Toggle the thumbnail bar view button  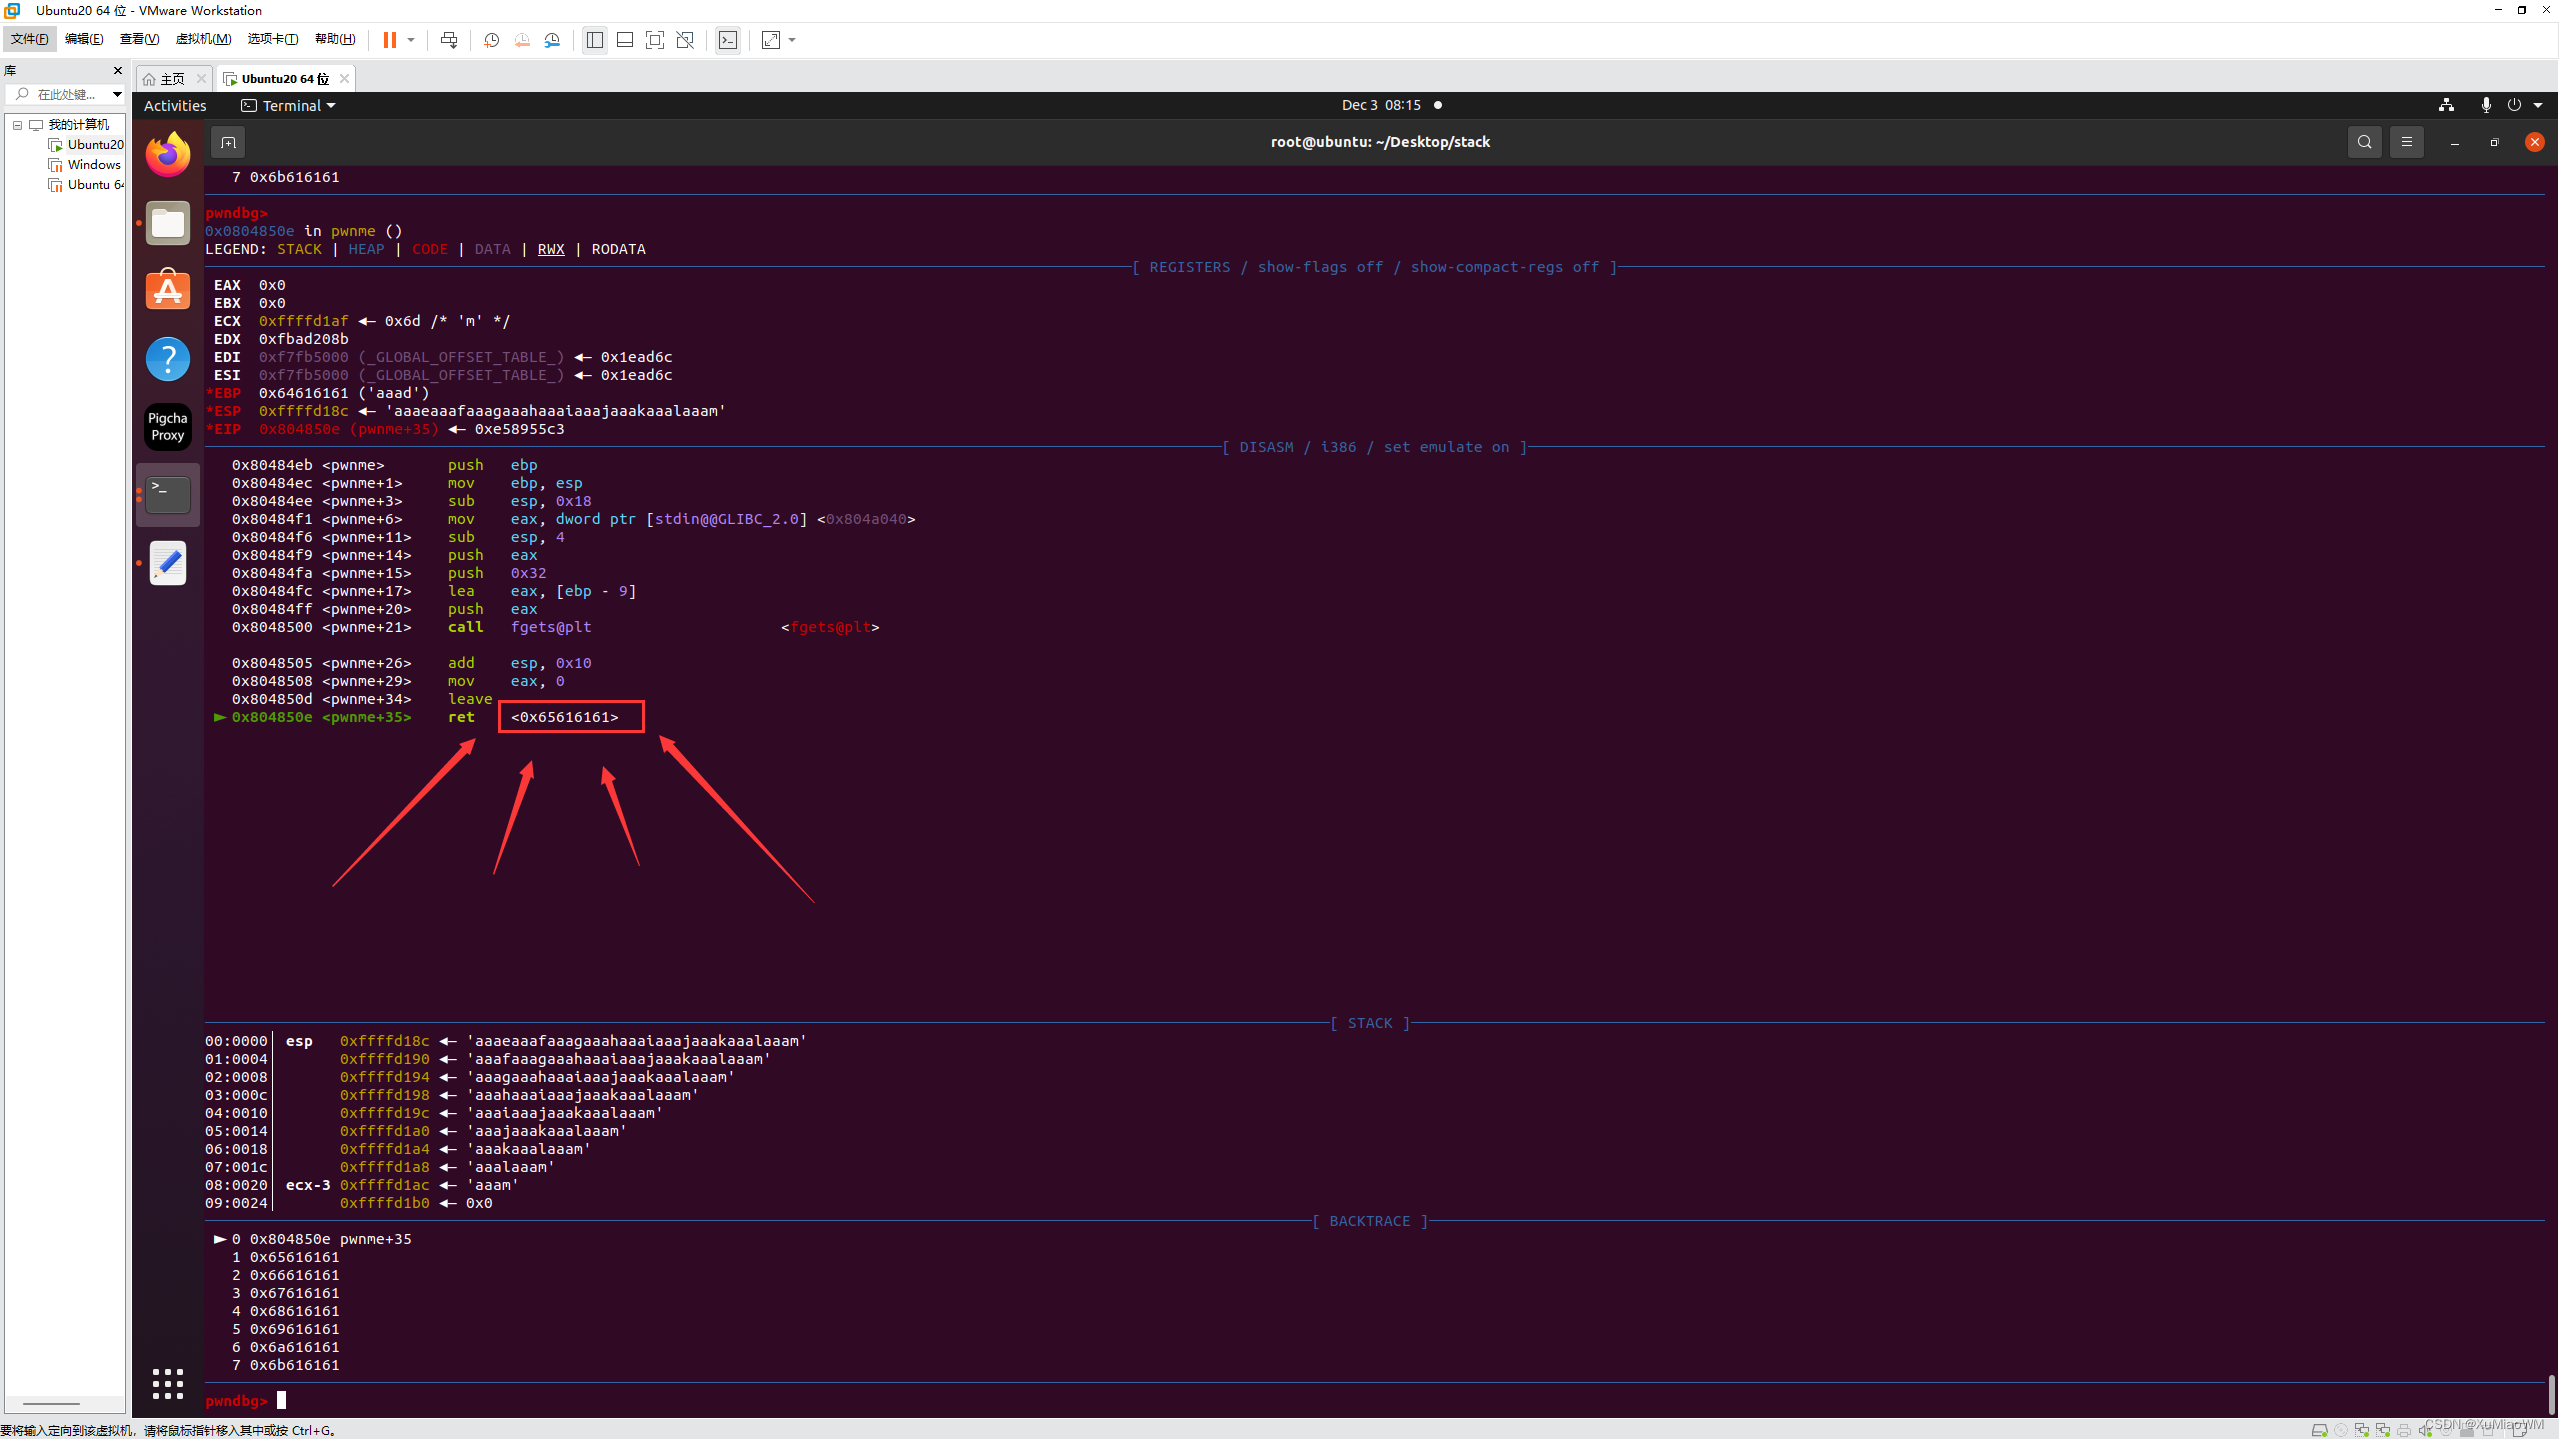tap(625, 40)
